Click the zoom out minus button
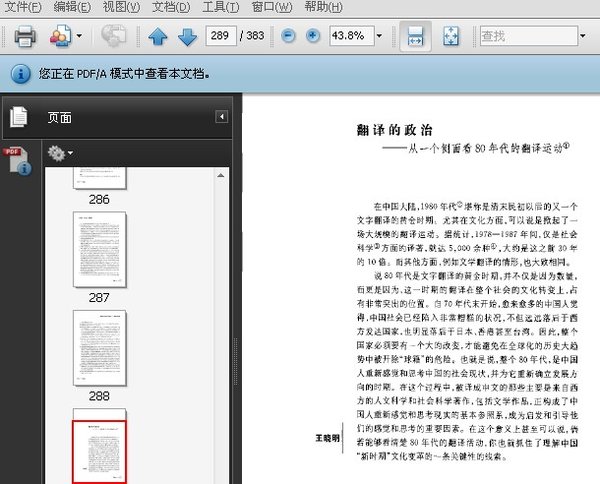Viewport: 600px width, 484px height. pos(288,36)
